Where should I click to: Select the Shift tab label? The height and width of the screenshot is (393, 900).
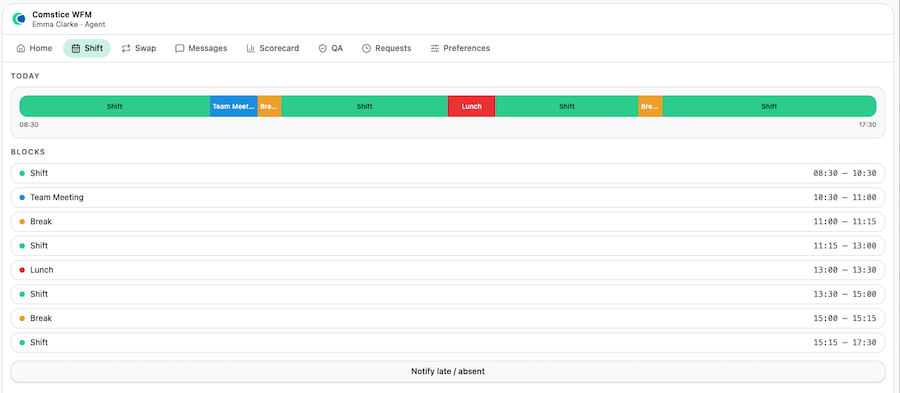coord(94,48)
